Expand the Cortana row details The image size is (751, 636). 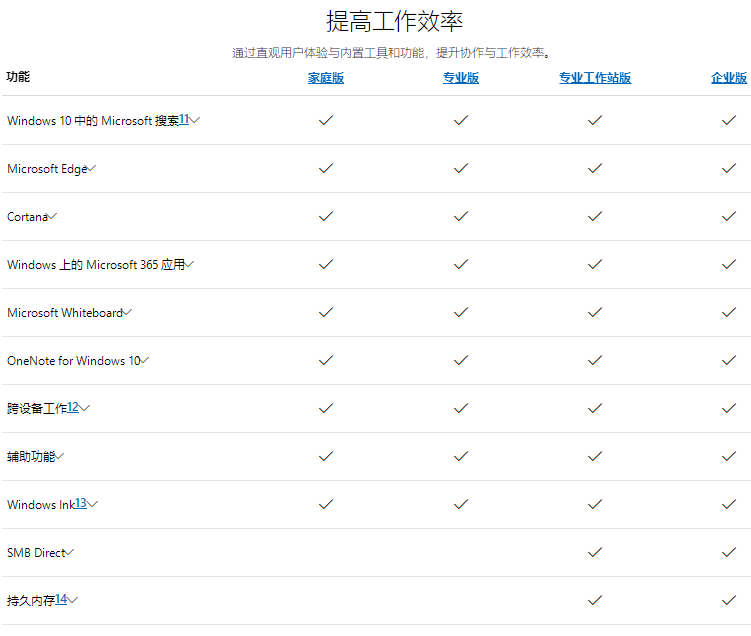pos(52,216)
